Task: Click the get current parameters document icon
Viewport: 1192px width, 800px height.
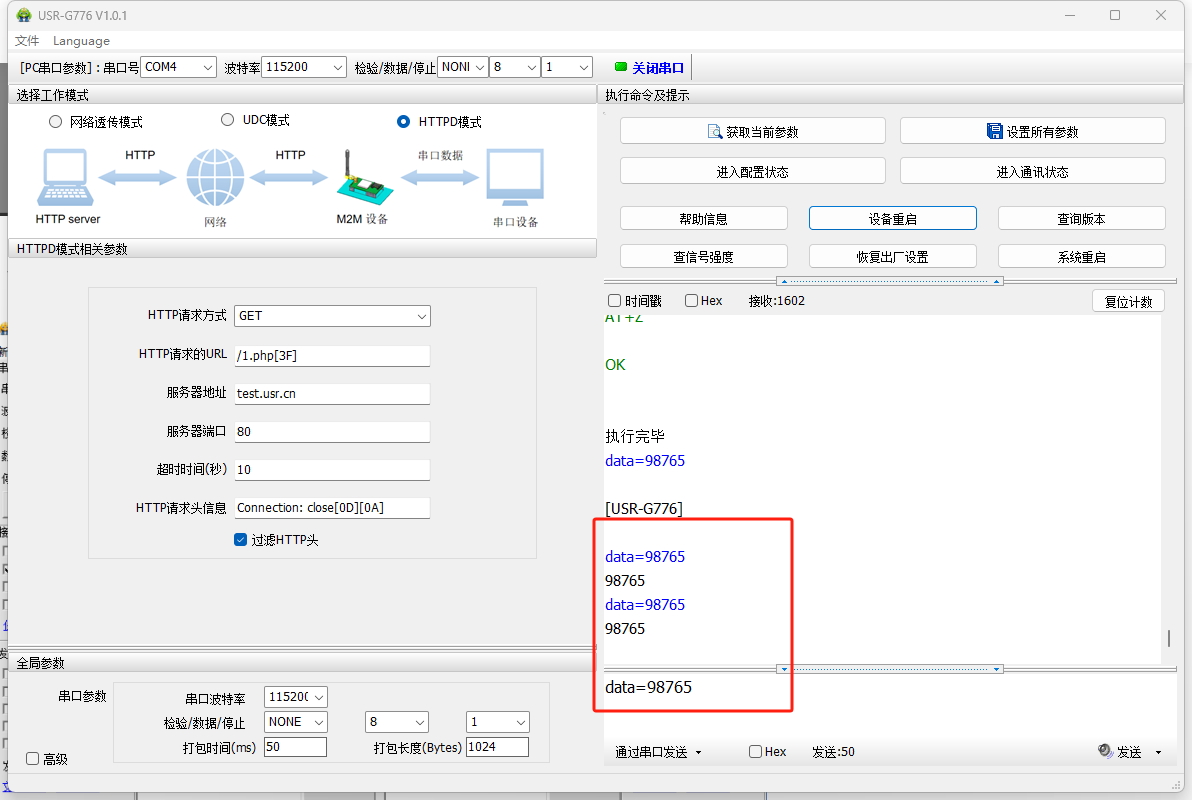Action: click(715, 132)
